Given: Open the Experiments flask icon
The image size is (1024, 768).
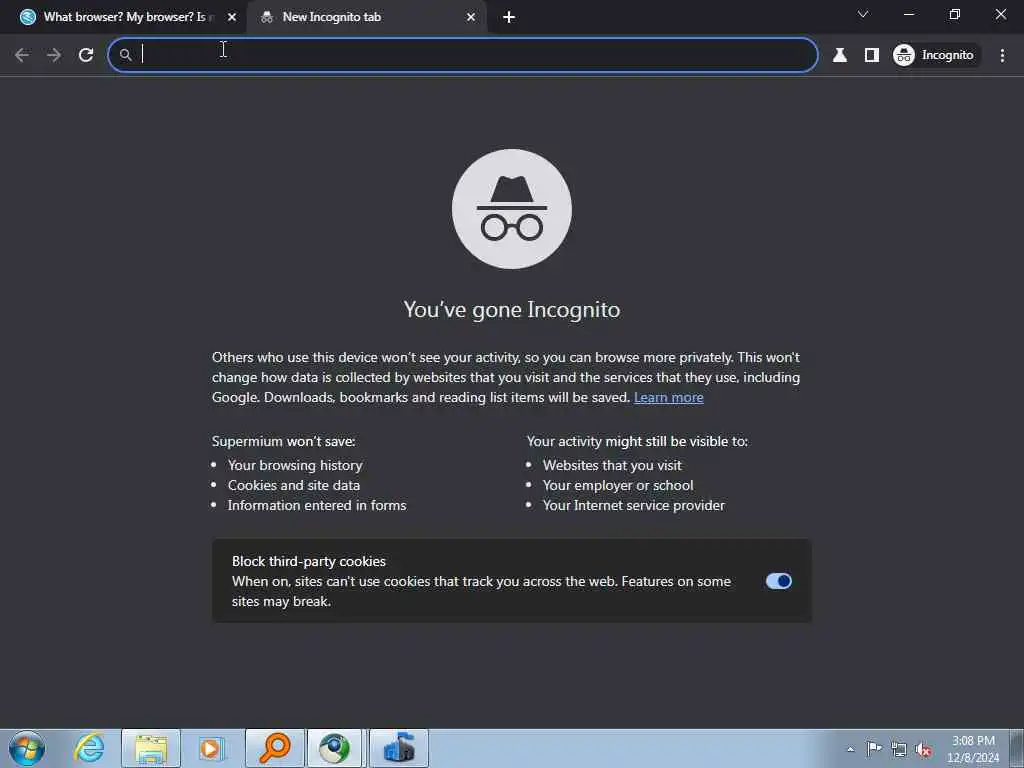Looking at the screenshot, I should (840, 55).
